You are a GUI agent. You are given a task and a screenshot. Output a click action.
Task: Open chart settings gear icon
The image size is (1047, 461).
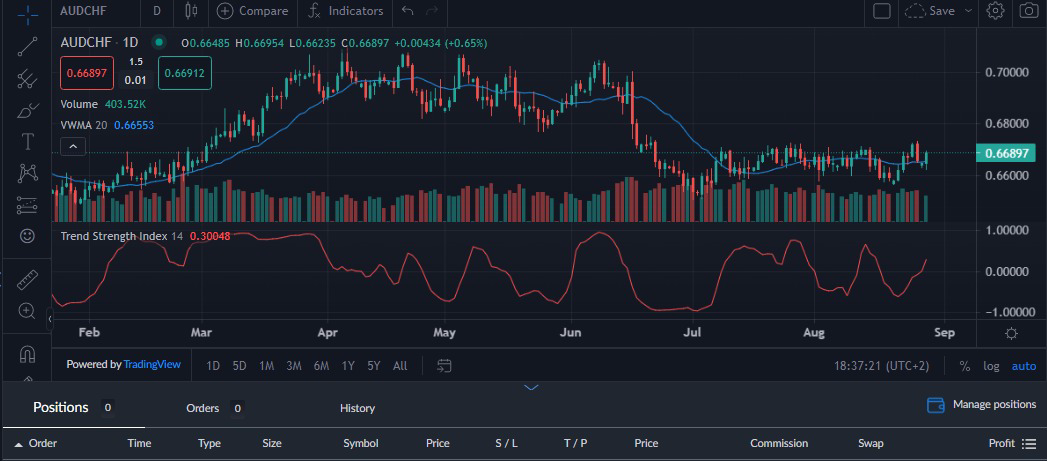[995, 11]
